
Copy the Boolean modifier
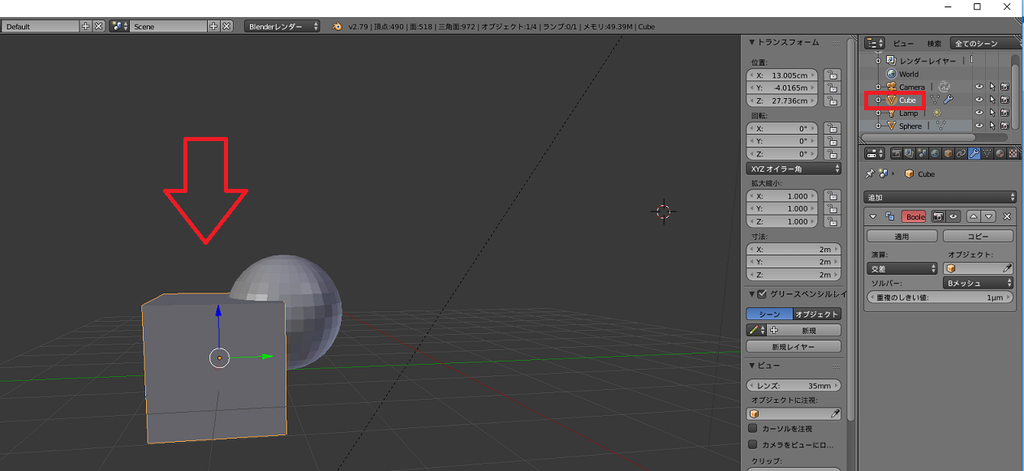[x=978, y=236]
